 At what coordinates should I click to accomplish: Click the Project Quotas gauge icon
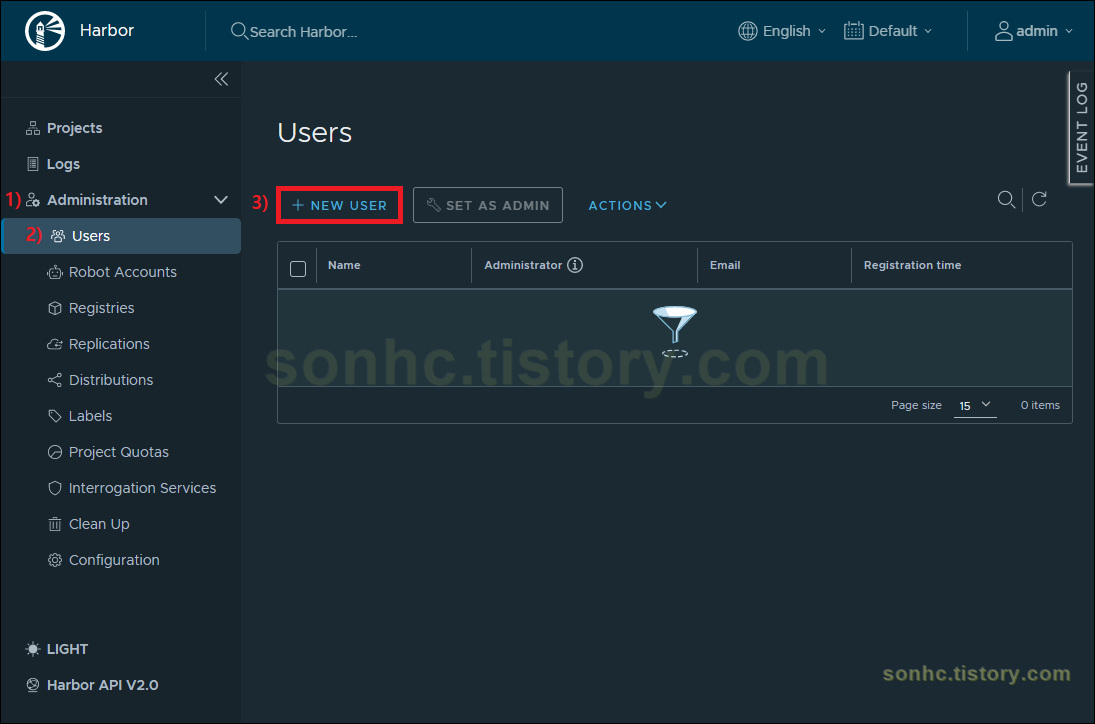click(54, 452)
